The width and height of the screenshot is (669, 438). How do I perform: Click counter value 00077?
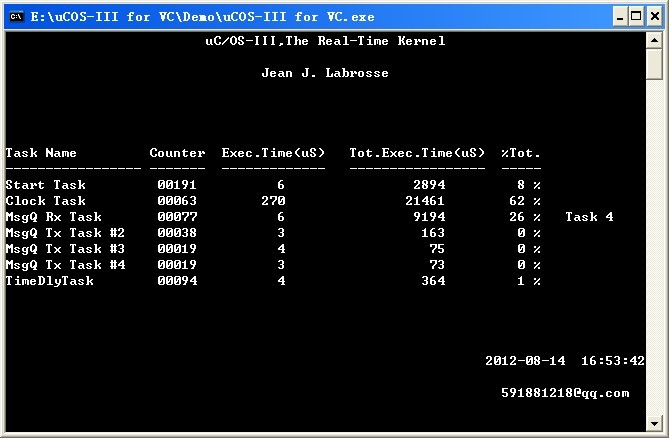tap(177, 217)
